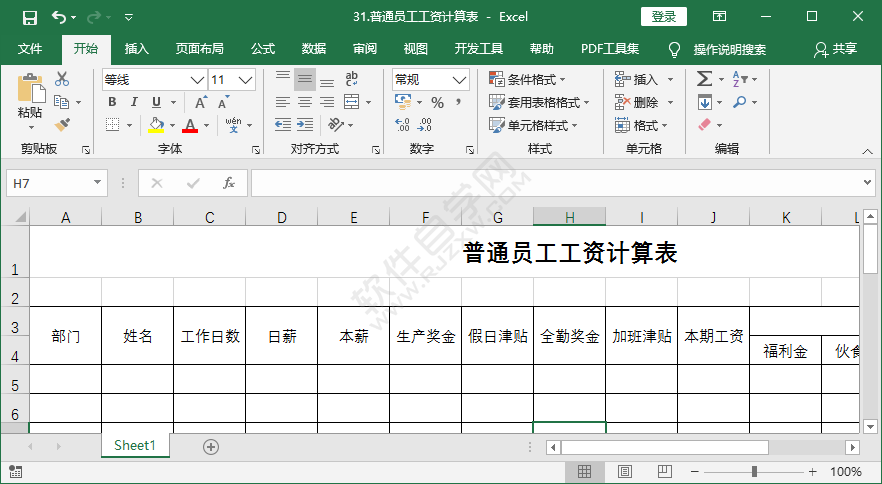Image resolution: width=882 pixels, height=484 pixels.
Task: Open the fill color dropdown arrow
Action: coord(172,125)
